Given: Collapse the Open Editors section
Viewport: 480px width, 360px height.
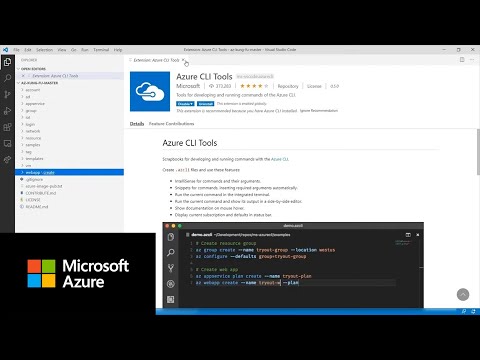Looking at the screenshot, I should pyautogui.click(x=18, y=69).
